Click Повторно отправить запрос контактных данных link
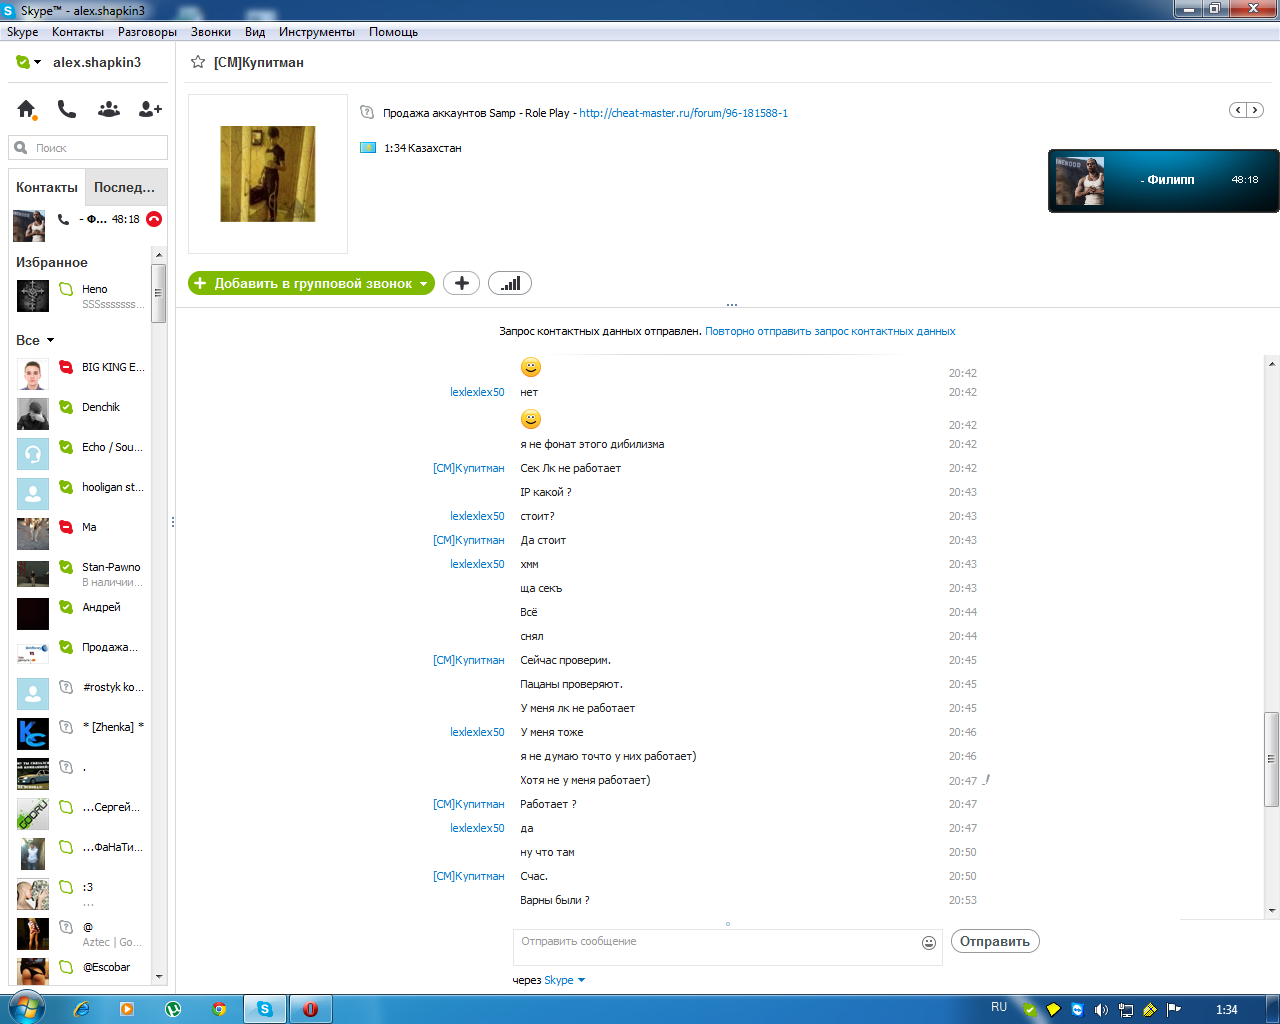Image resolution: width=1280 pixels, height=1024 pixels. pyautogui.click(x=830, y=331)
